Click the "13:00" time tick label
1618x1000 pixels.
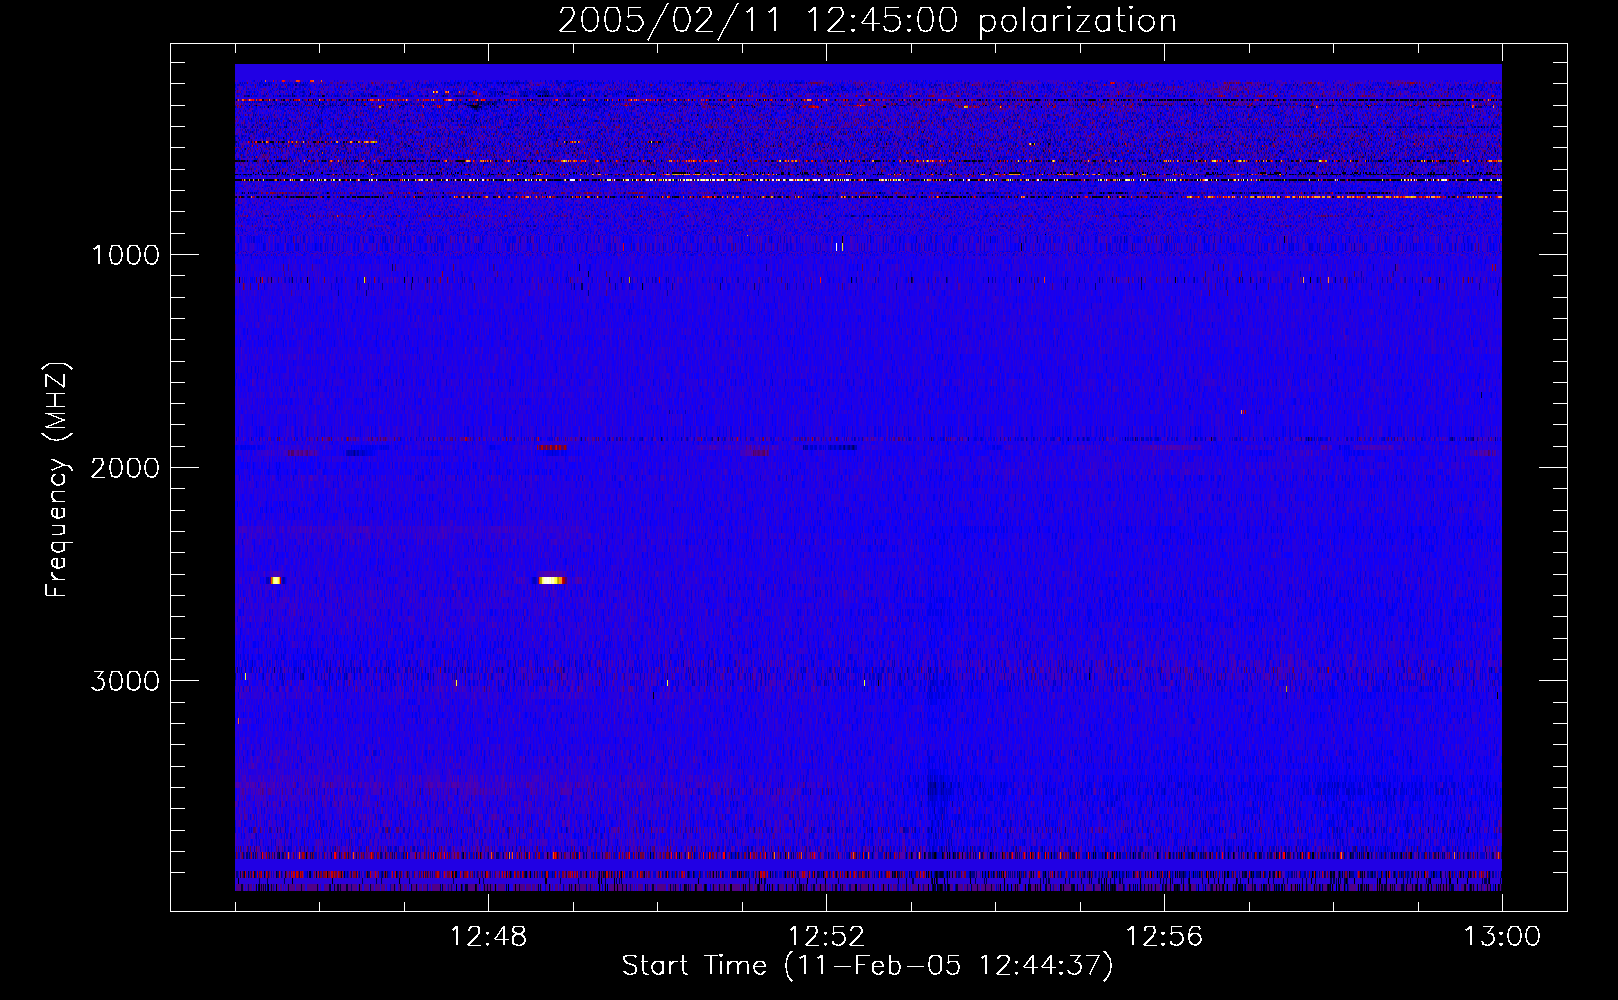(x=1502, y=937)
